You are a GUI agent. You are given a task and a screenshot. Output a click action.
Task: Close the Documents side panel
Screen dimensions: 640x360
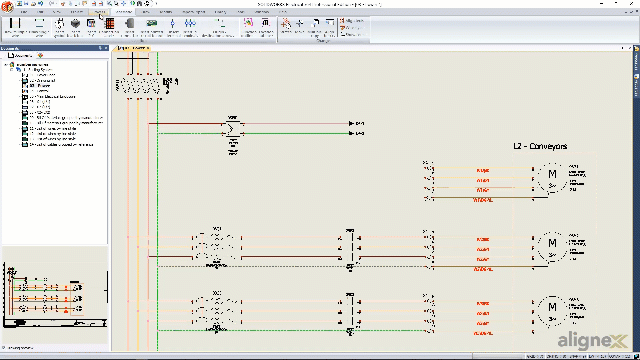tap(106, 48)
